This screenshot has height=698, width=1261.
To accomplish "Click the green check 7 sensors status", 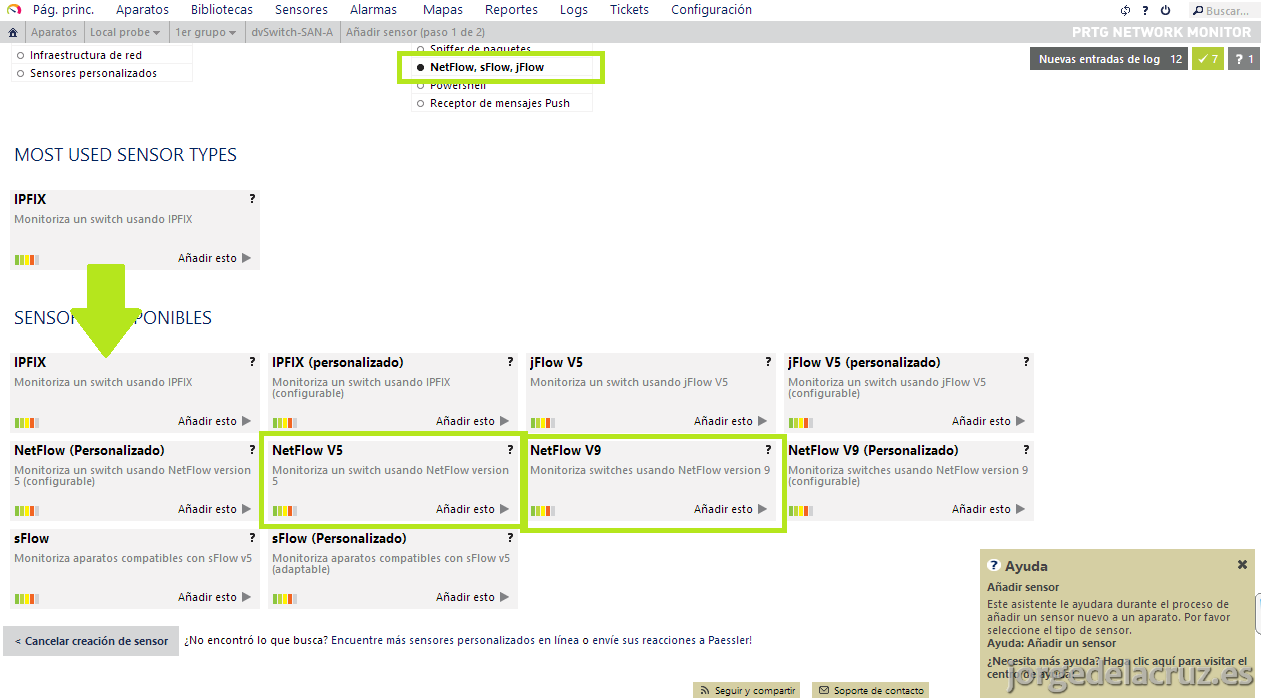I will [x=1208, y=59].
